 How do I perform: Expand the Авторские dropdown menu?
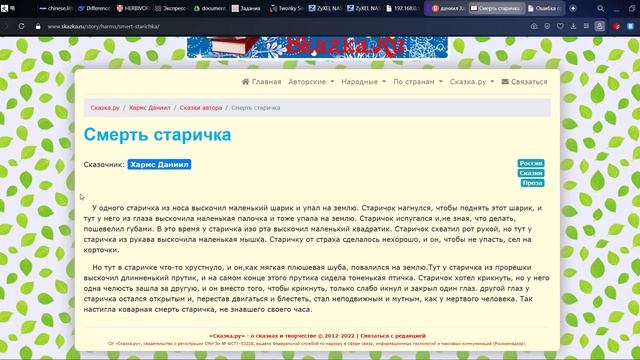[311, 82]
